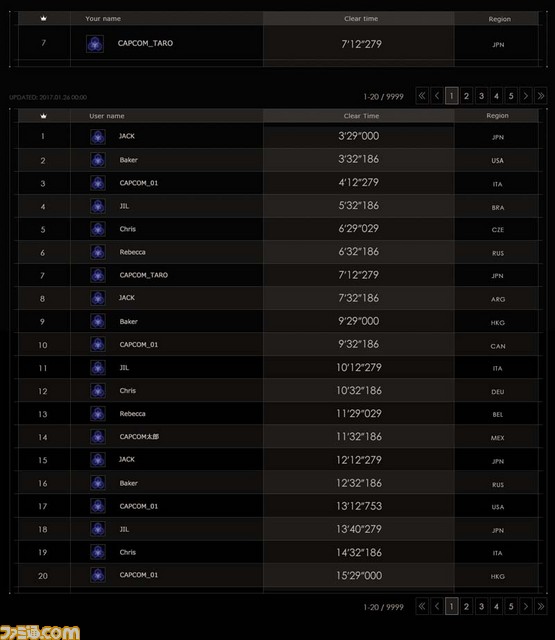The width and height of the screenshot is (555, 640).
Task: Jump to last page with bottom double-right arrow
Action: pyautogui.click(x=541, y=606)
